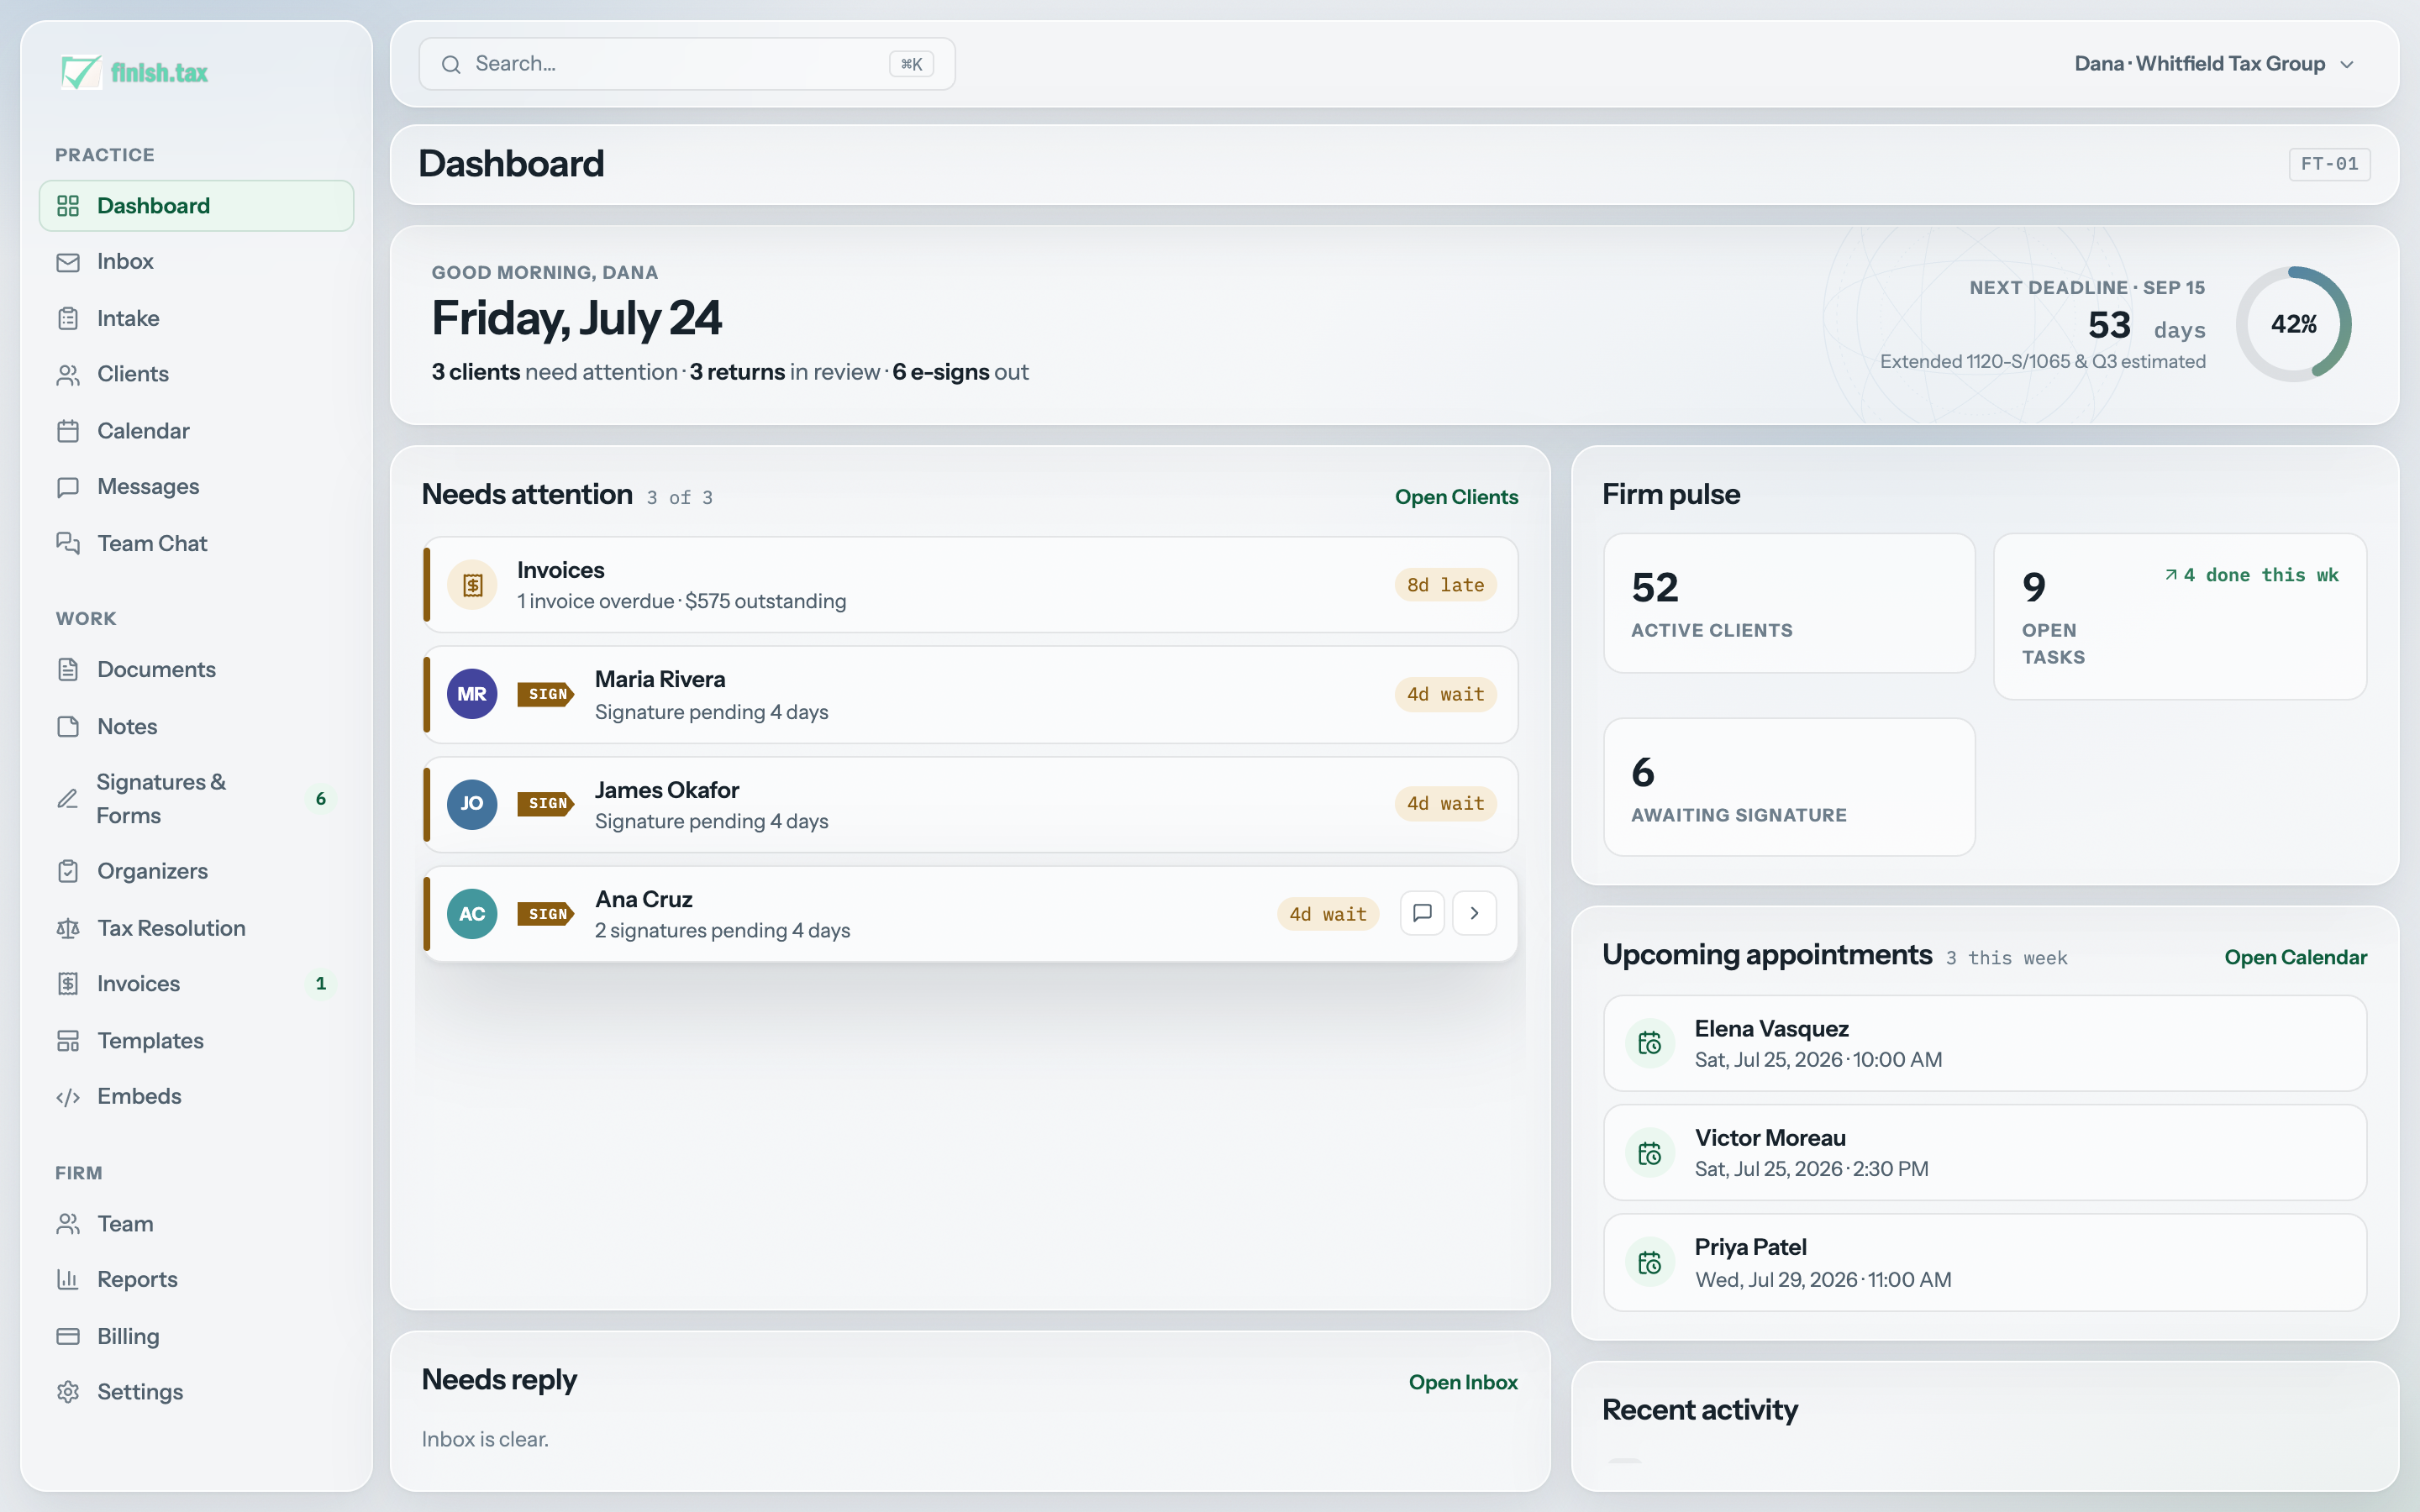Click the Messages speech bubble icon
Viewport: 2420px width, 1512px height.
tap(68, 487)
